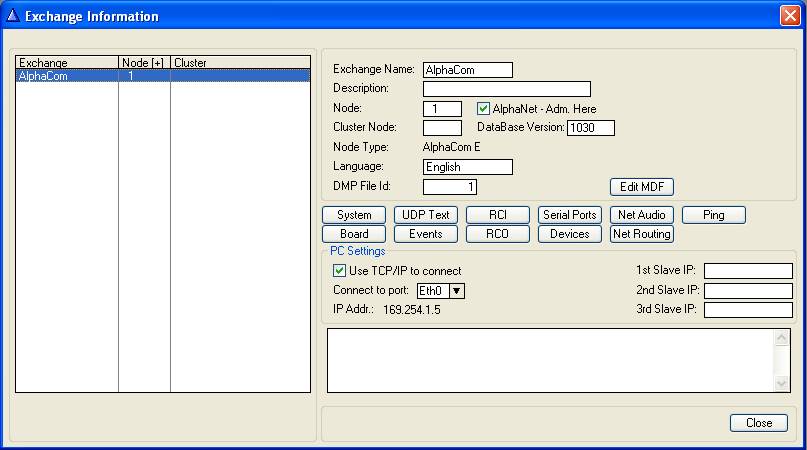
Task: Open Net Audio settings
Action: pyautogui.click(x=641, y=215)
